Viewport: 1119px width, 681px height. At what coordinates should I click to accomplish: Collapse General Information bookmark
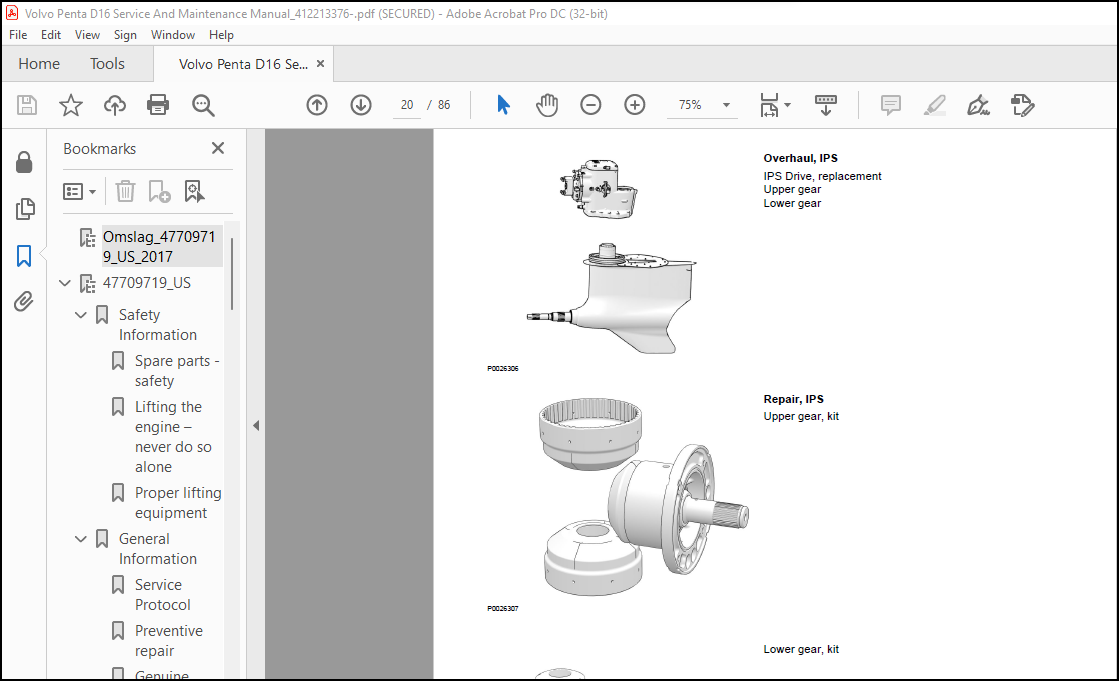[81, 539]
